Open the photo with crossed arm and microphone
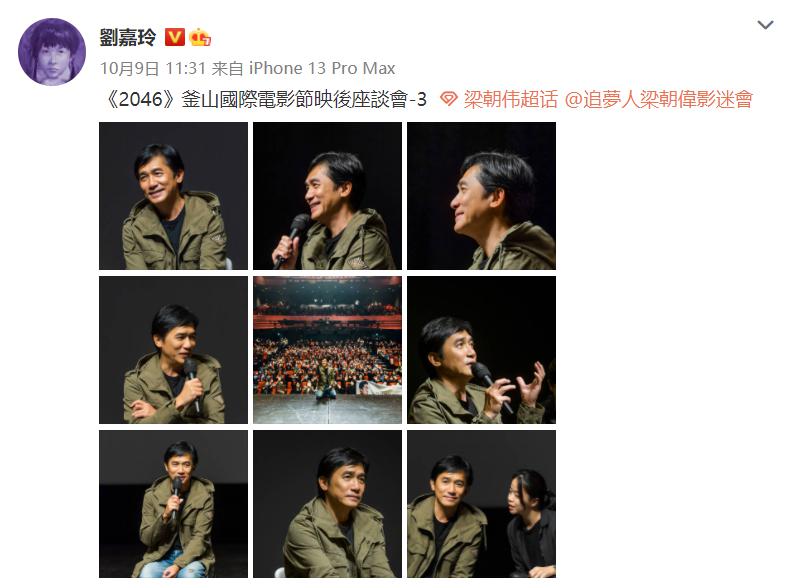 tap(173, 350)
